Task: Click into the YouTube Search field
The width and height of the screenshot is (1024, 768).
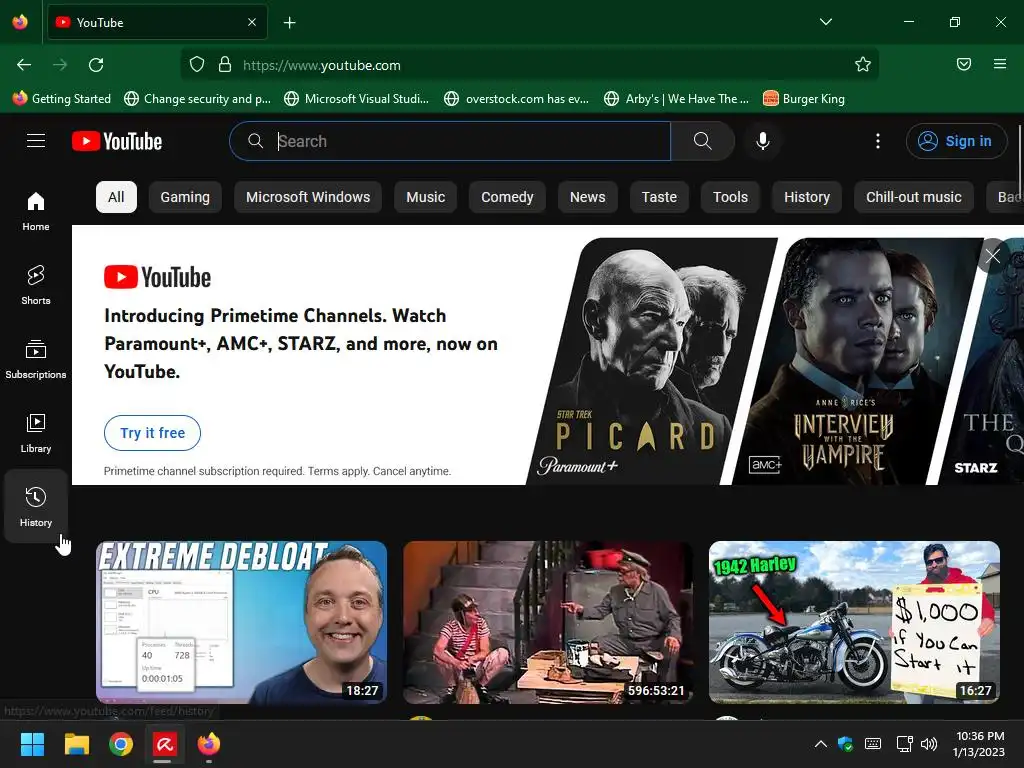Action: click(x=451, y=141)
